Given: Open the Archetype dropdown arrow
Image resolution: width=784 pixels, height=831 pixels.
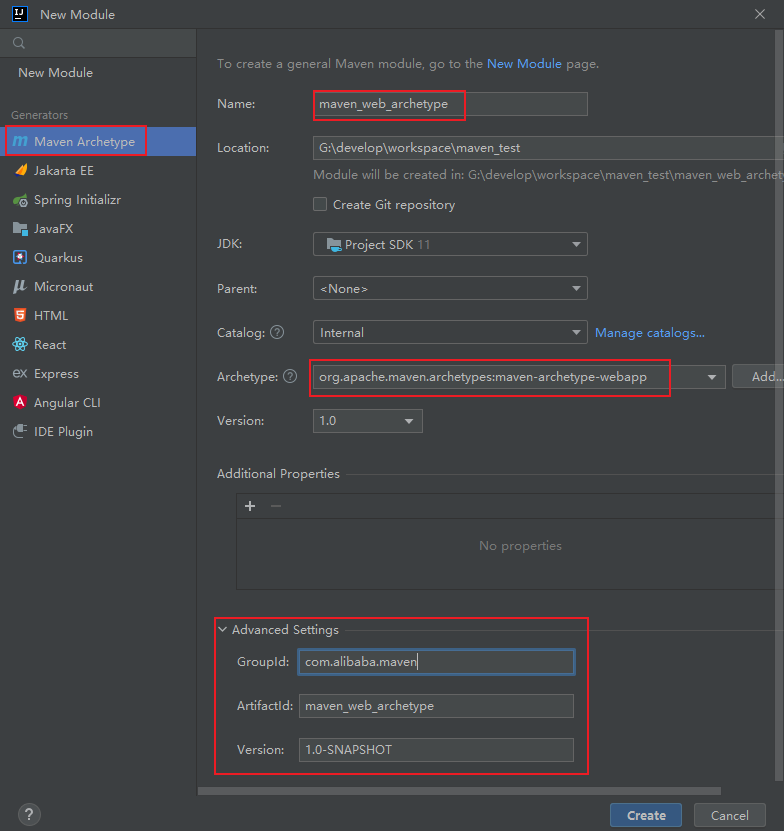Looking at the screenshot, I should tap(712, 377).
